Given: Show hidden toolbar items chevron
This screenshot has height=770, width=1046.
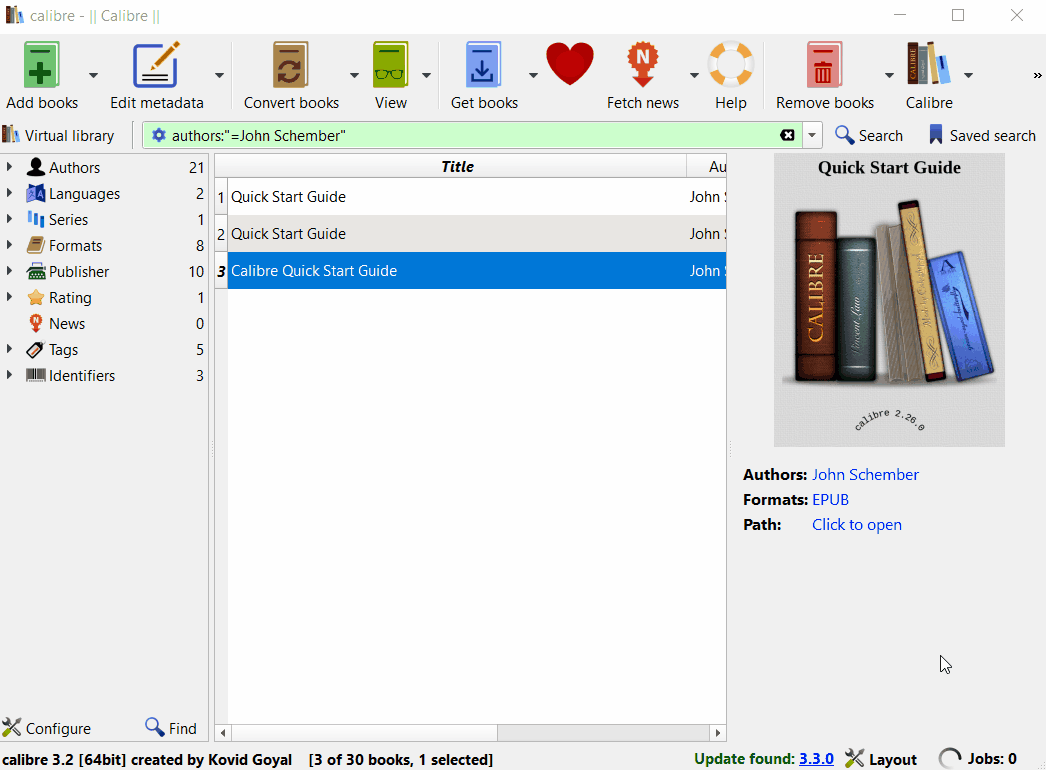Looking at the screenshot, I should click(x=1037, y=75).
